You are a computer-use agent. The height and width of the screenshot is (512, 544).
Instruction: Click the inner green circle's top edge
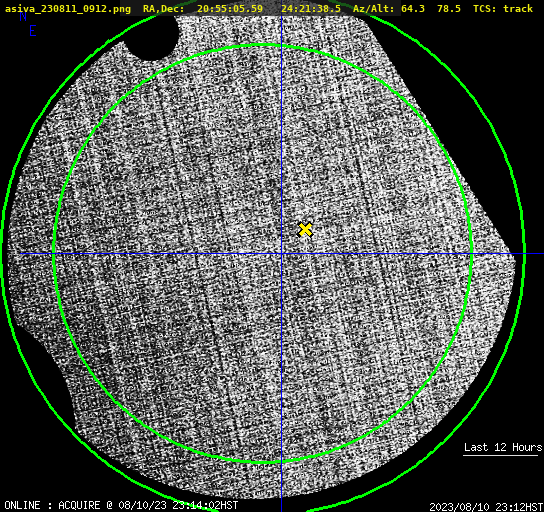(263, 45)
